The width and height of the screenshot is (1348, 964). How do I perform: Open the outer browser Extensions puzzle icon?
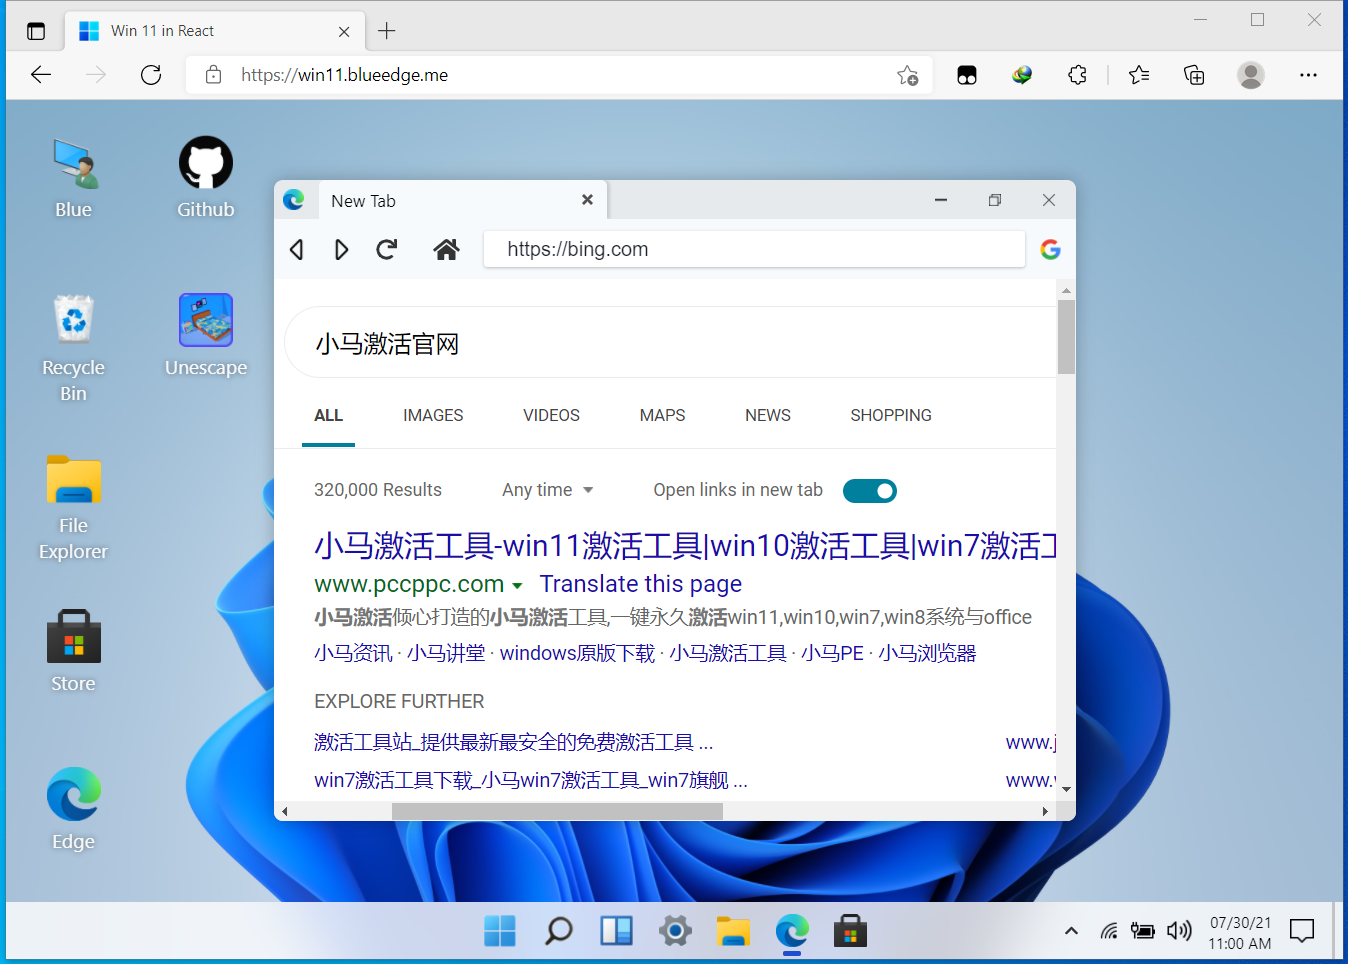1077,75
